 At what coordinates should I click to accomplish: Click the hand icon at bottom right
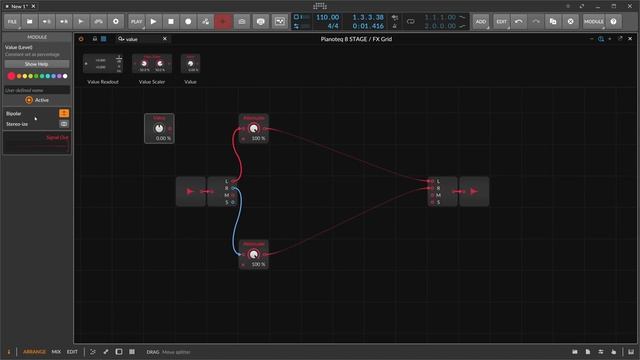pos(613,352)
